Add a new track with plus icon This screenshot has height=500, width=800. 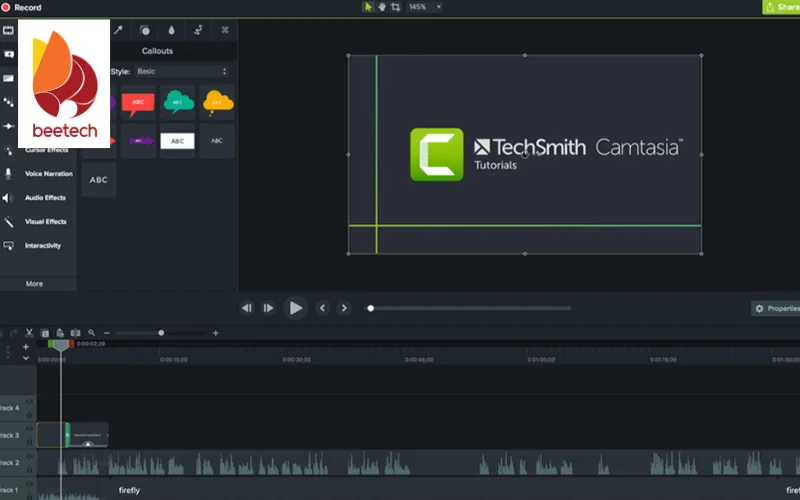click(26, 346)
